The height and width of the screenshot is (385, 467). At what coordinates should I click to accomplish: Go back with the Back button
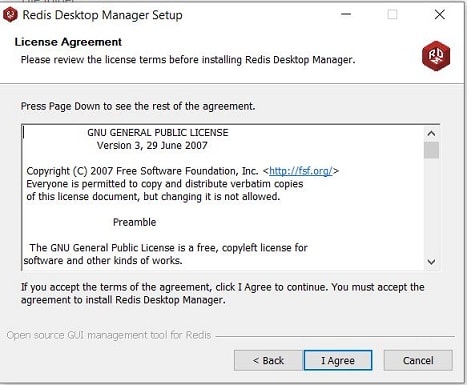click(268, 360)
